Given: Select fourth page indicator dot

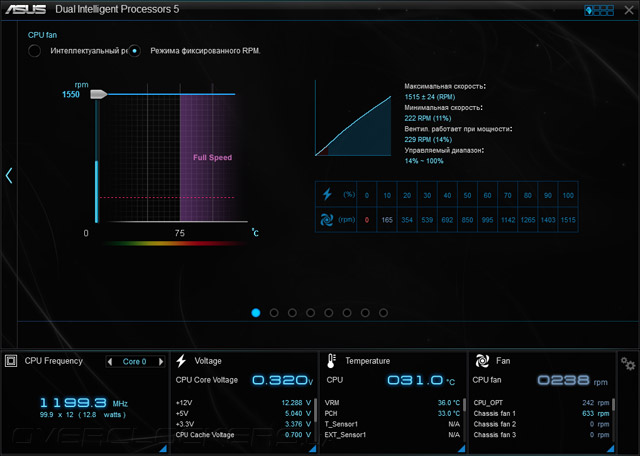Looking at the screenshot, I should [x=310, y=313].
